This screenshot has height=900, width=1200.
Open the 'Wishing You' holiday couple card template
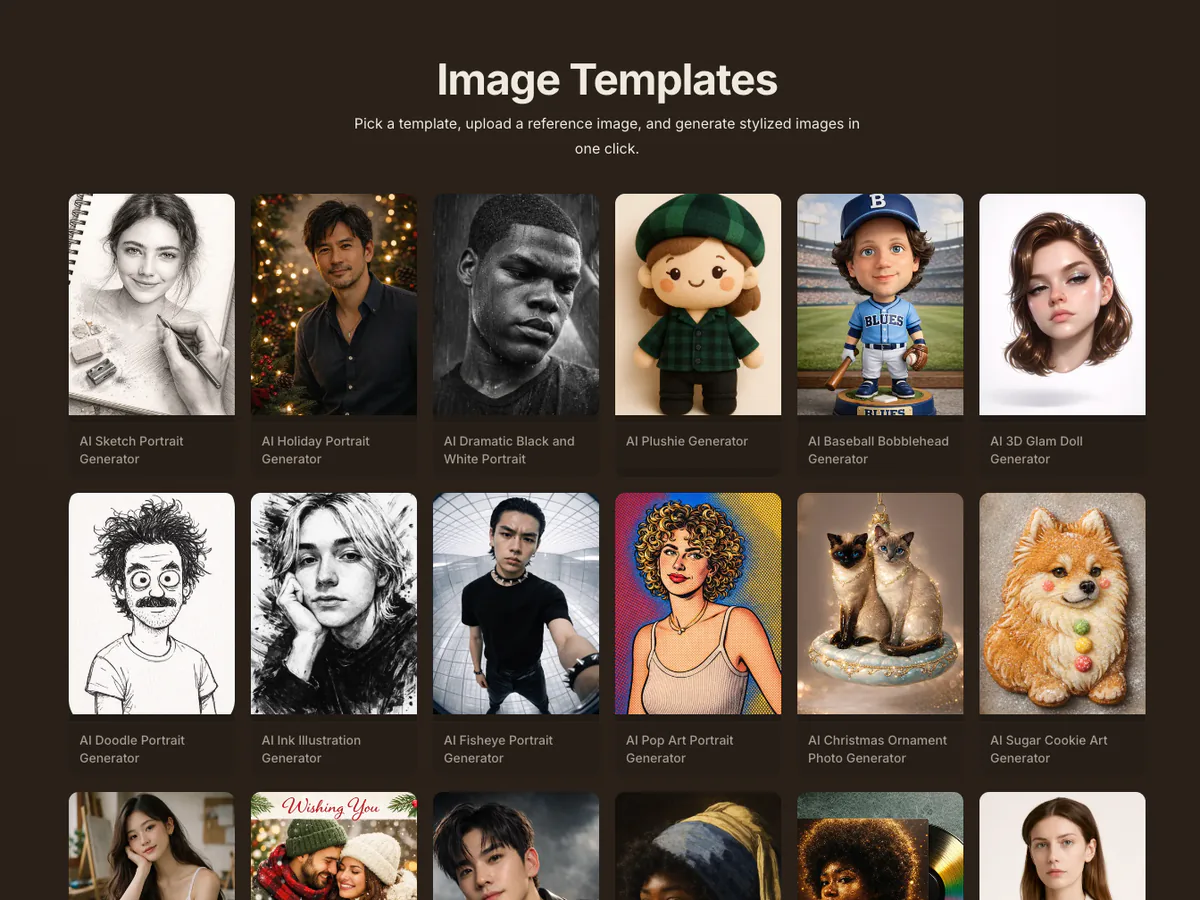coord(334,846)
